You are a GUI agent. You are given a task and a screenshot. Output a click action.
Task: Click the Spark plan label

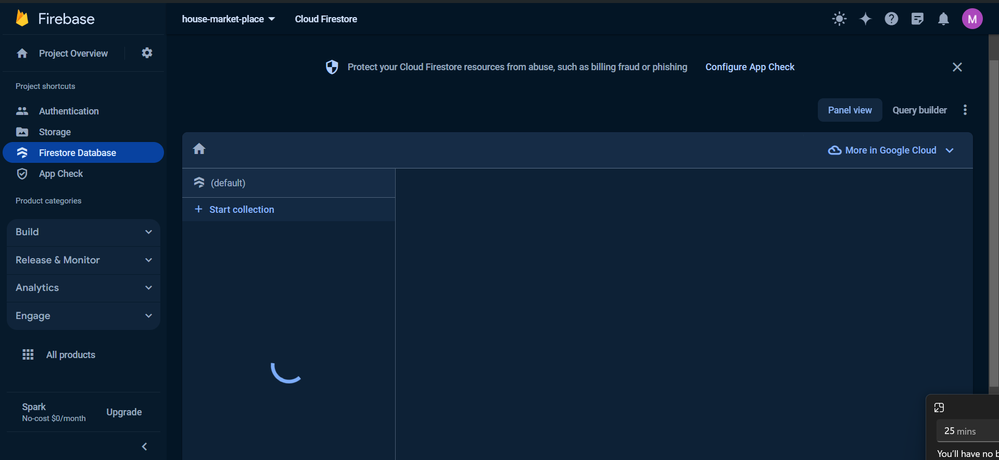pos(34,406)
